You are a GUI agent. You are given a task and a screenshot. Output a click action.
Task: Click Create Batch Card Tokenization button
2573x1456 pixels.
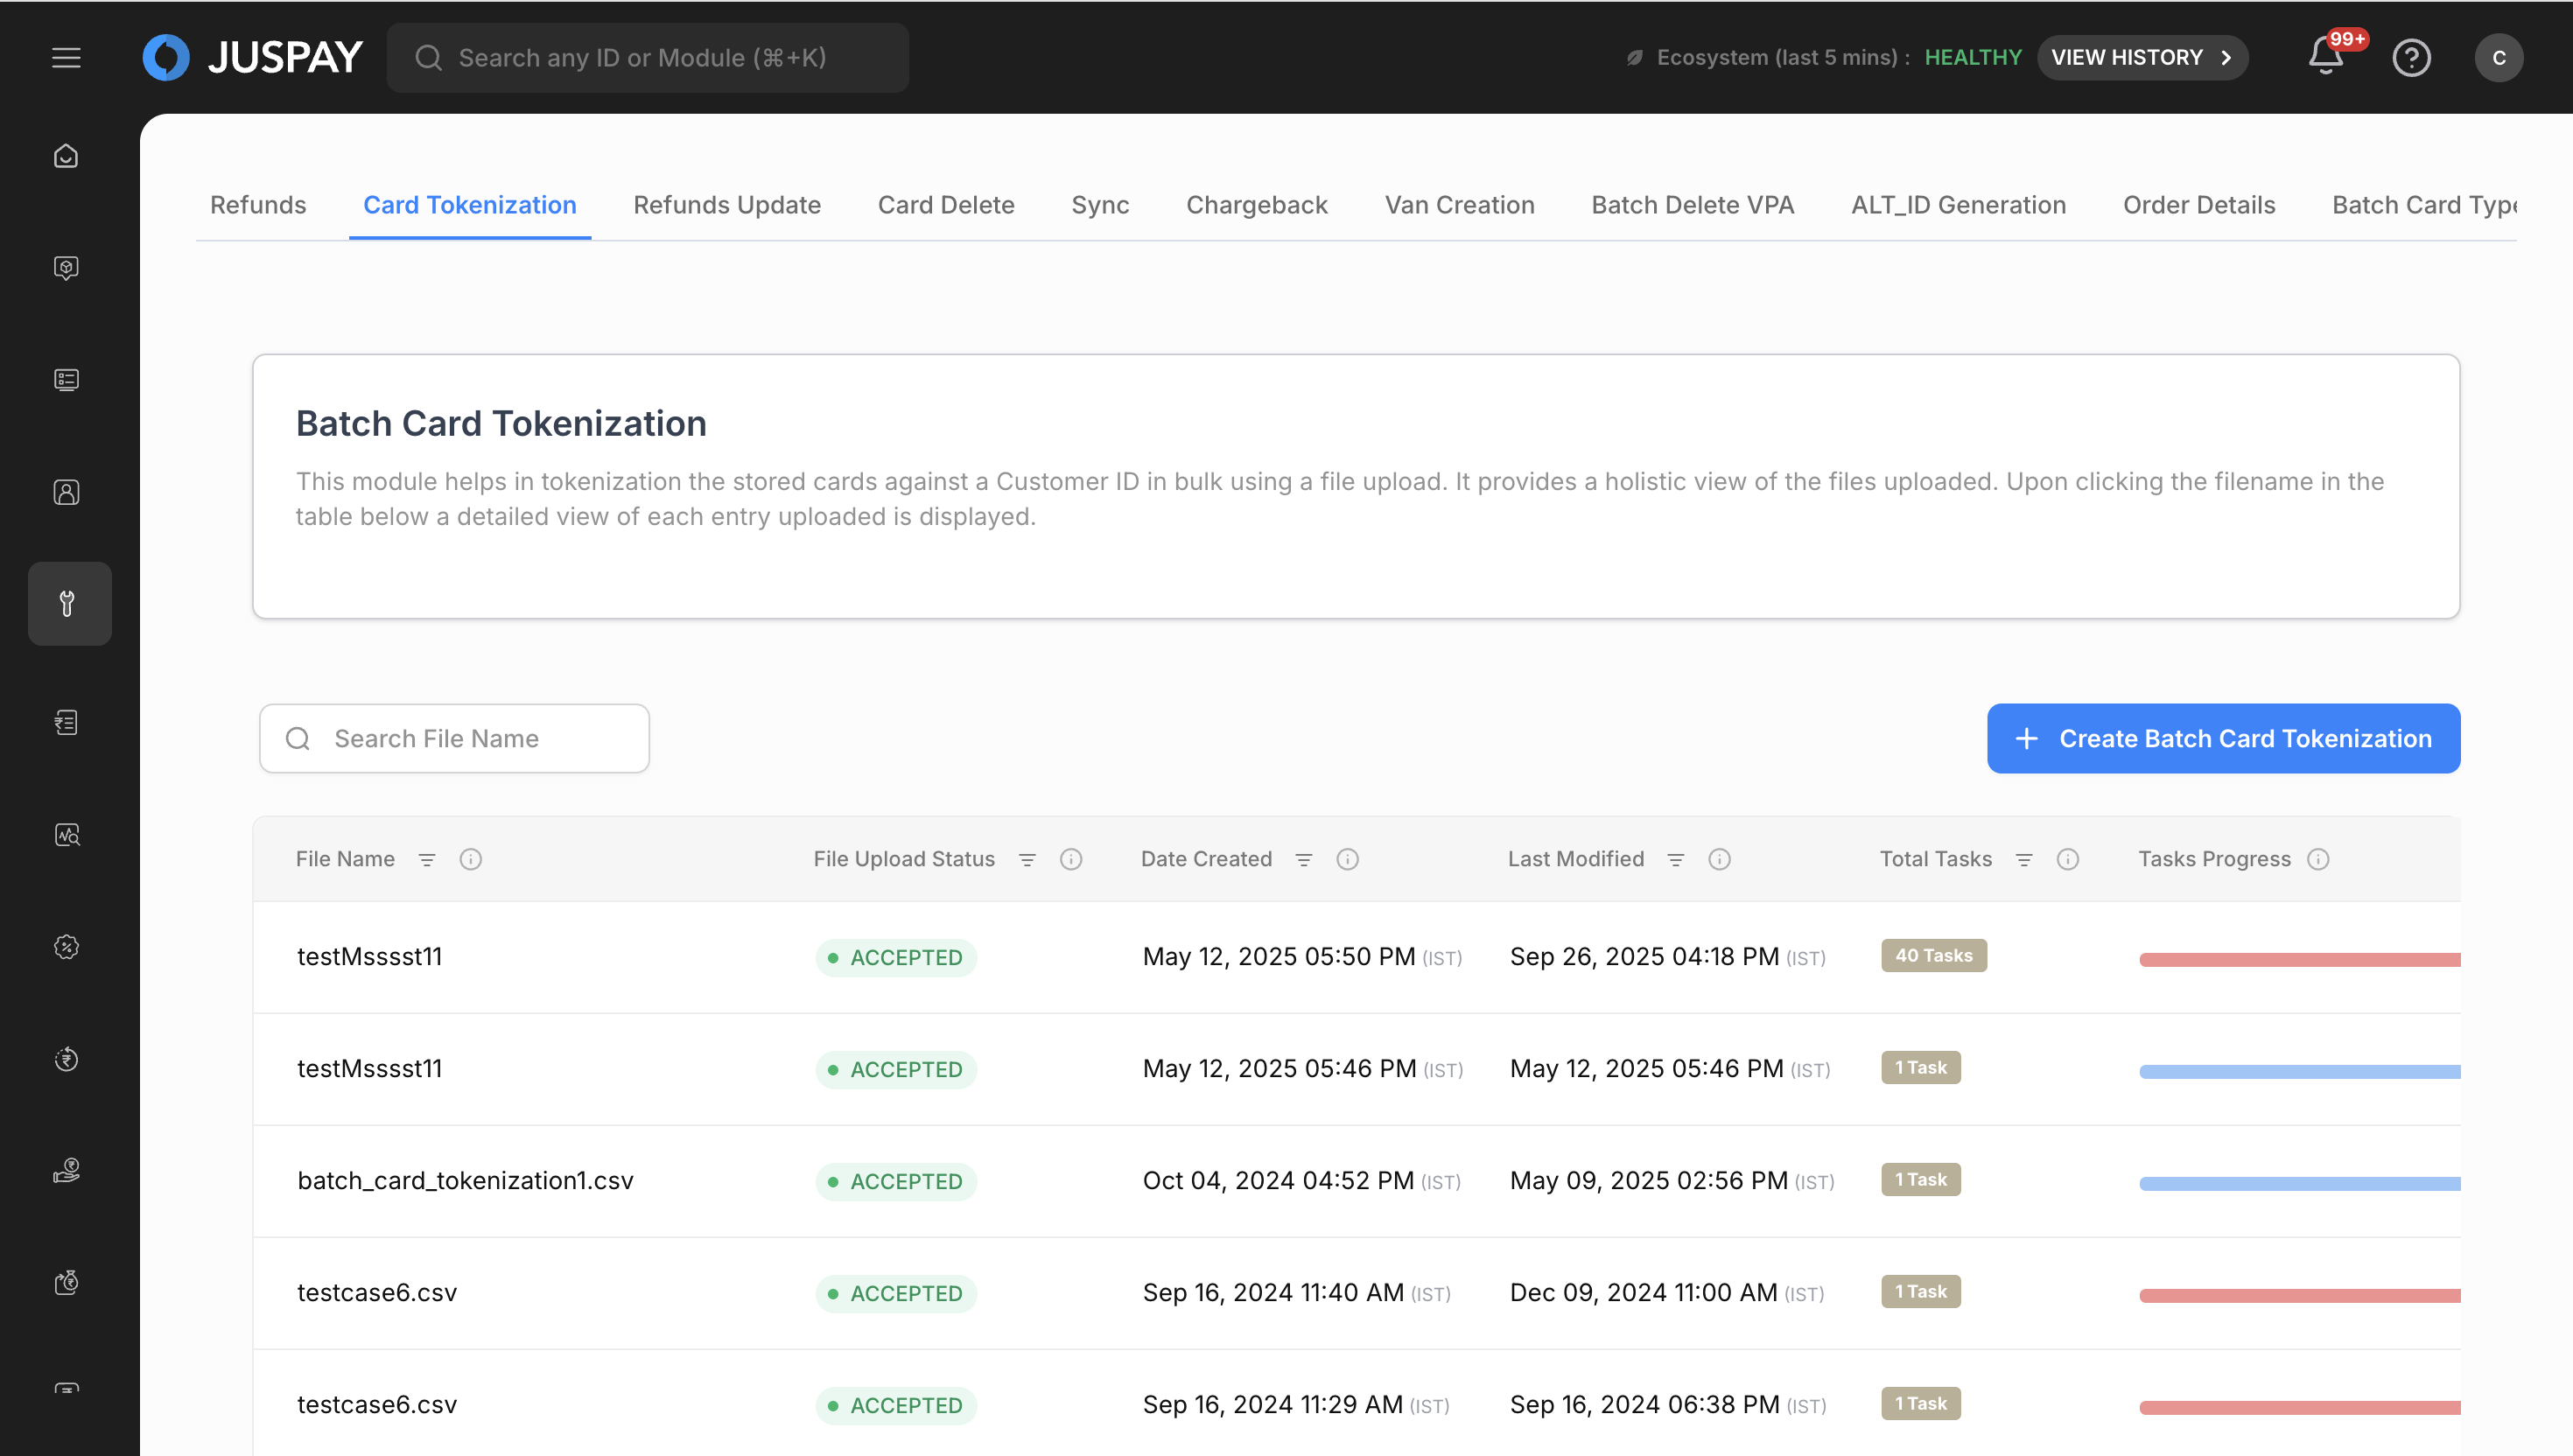pos(2223,738)
